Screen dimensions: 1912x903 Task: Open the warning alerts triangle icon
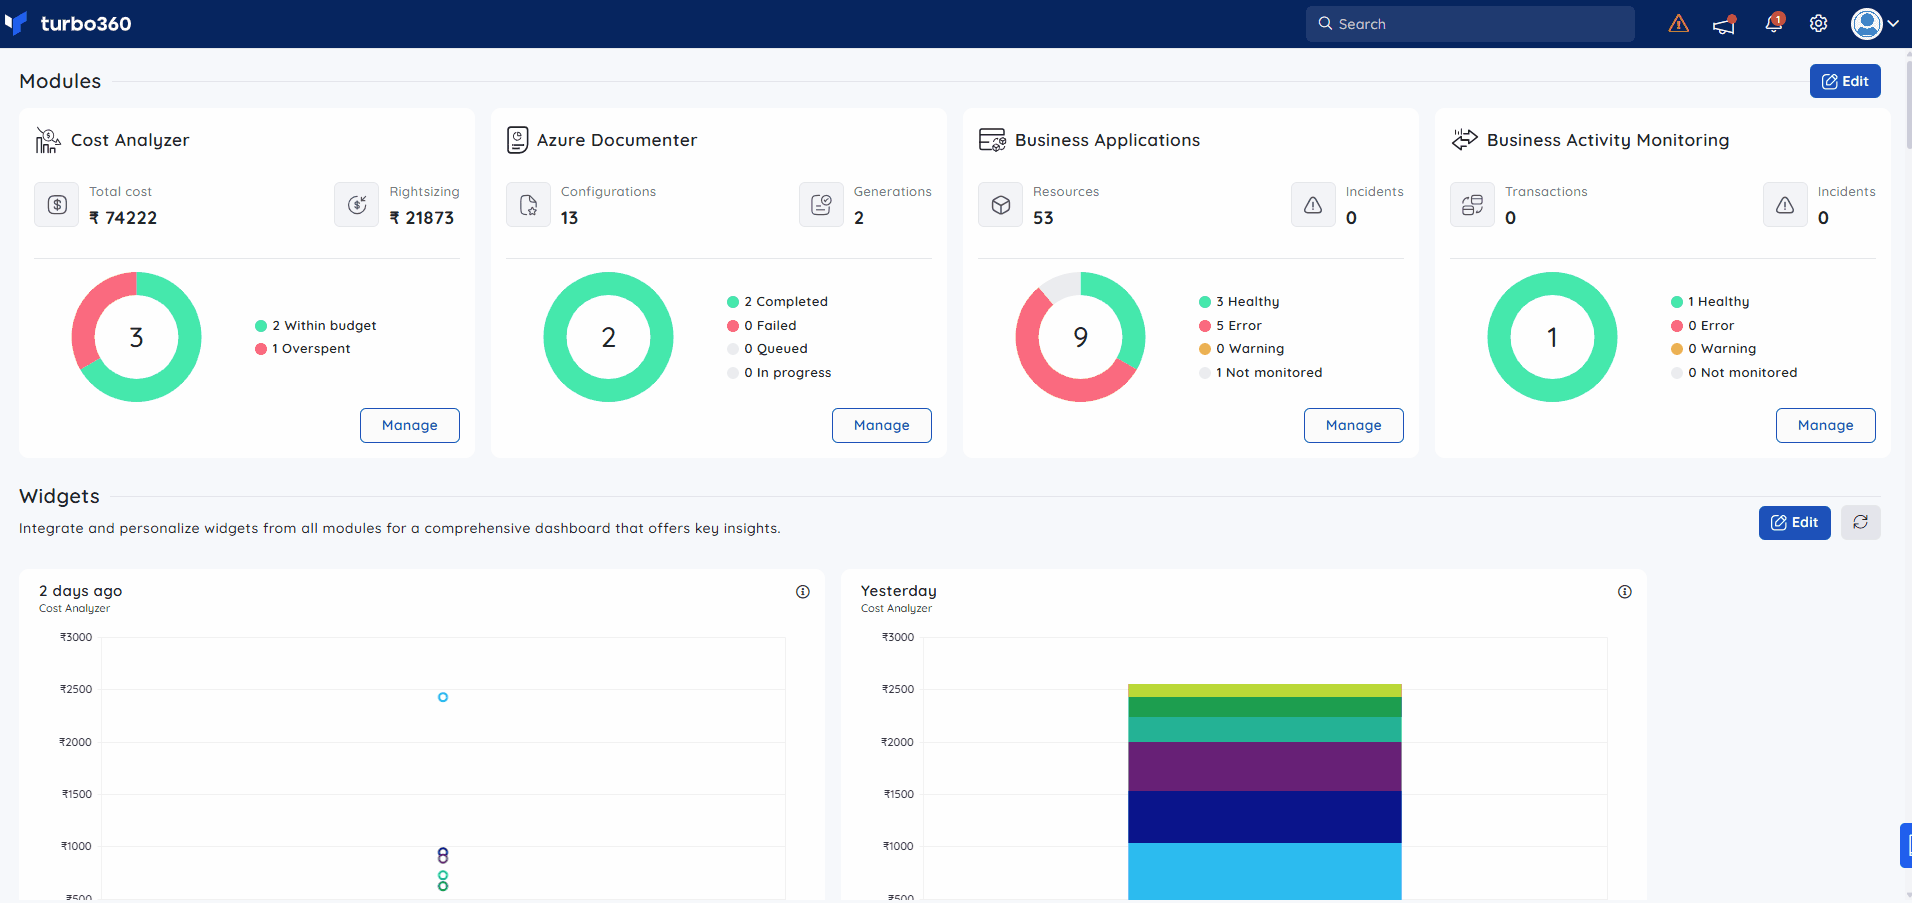pos(1679,23)
